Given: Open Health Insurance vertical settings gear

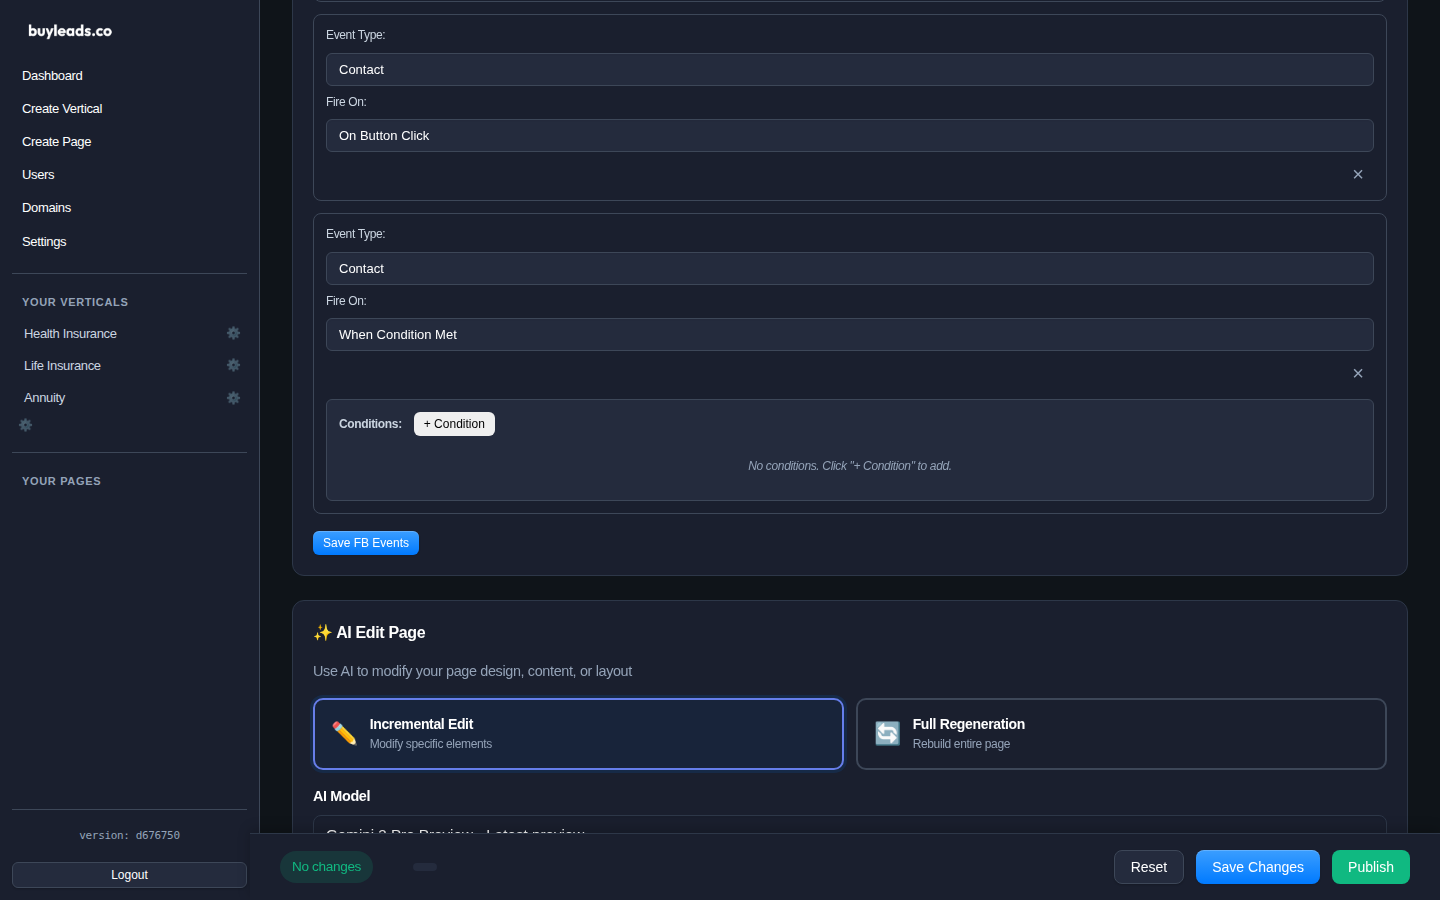Looking at the screenshot, I should (233, 333).
